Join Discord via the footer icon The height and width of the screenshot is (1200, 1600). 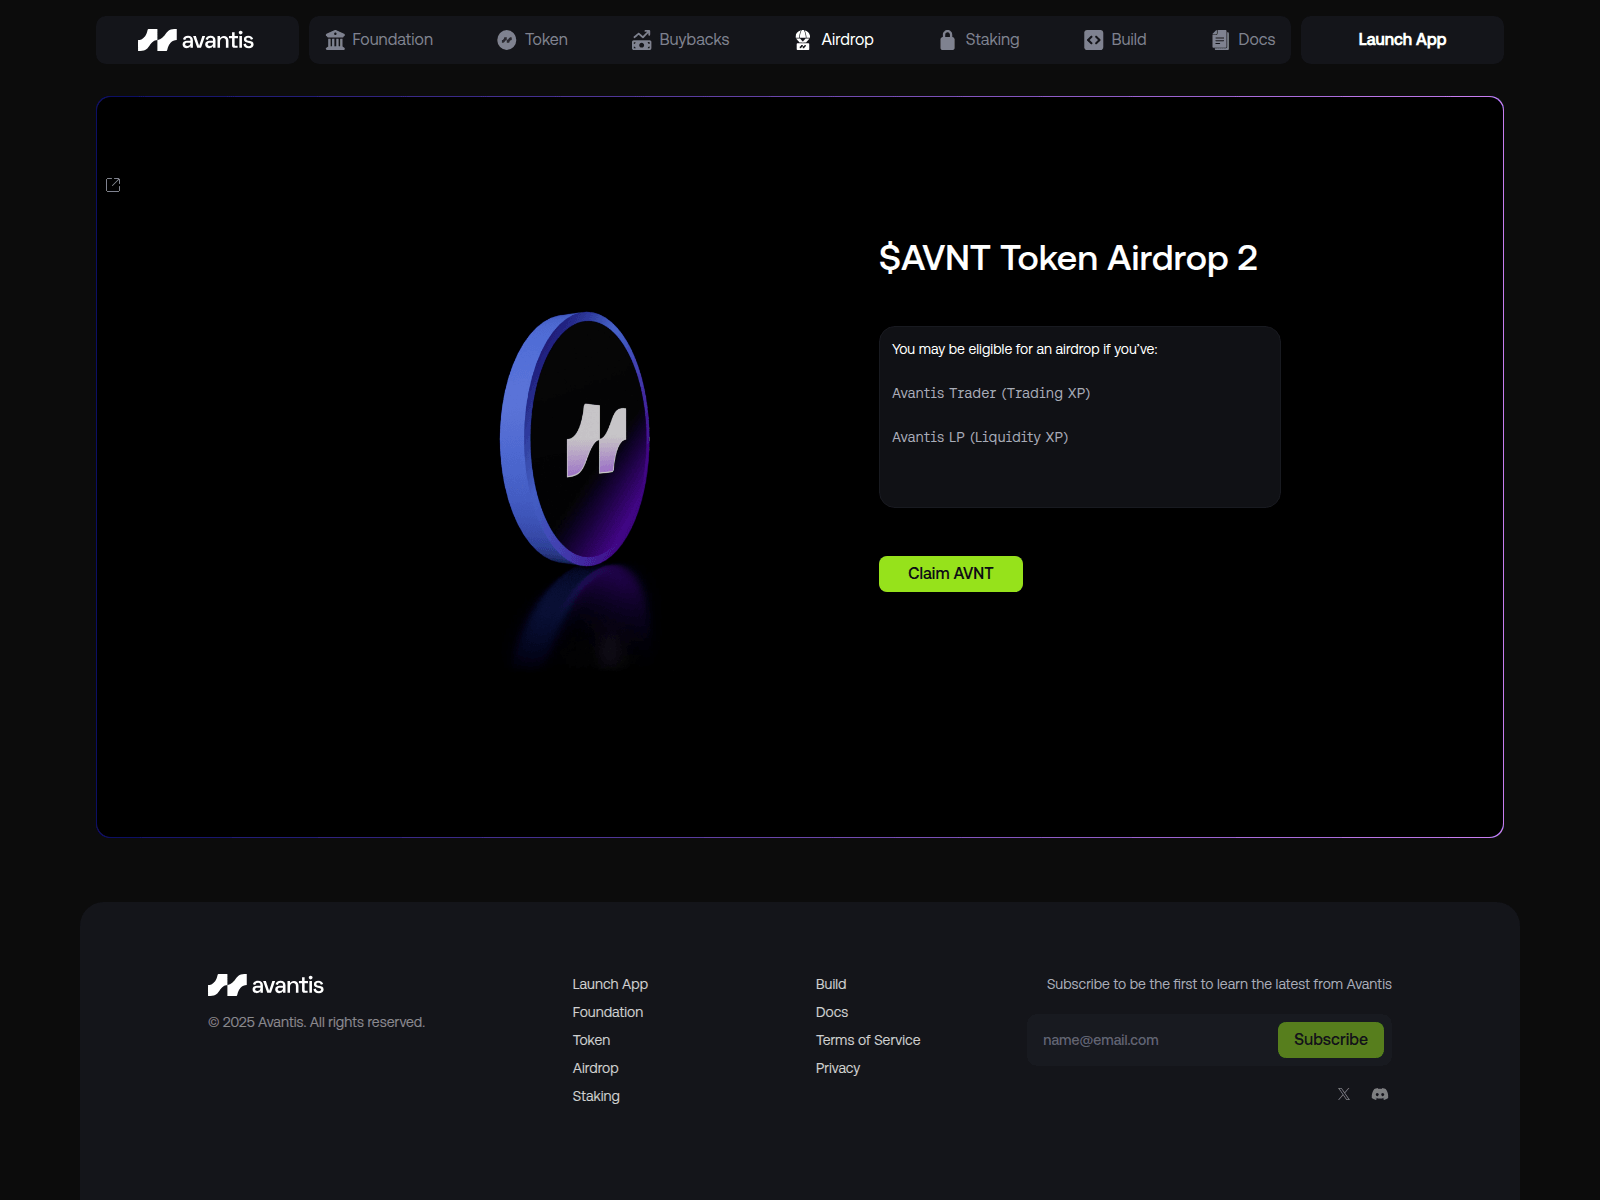tap(1380, 1094)
